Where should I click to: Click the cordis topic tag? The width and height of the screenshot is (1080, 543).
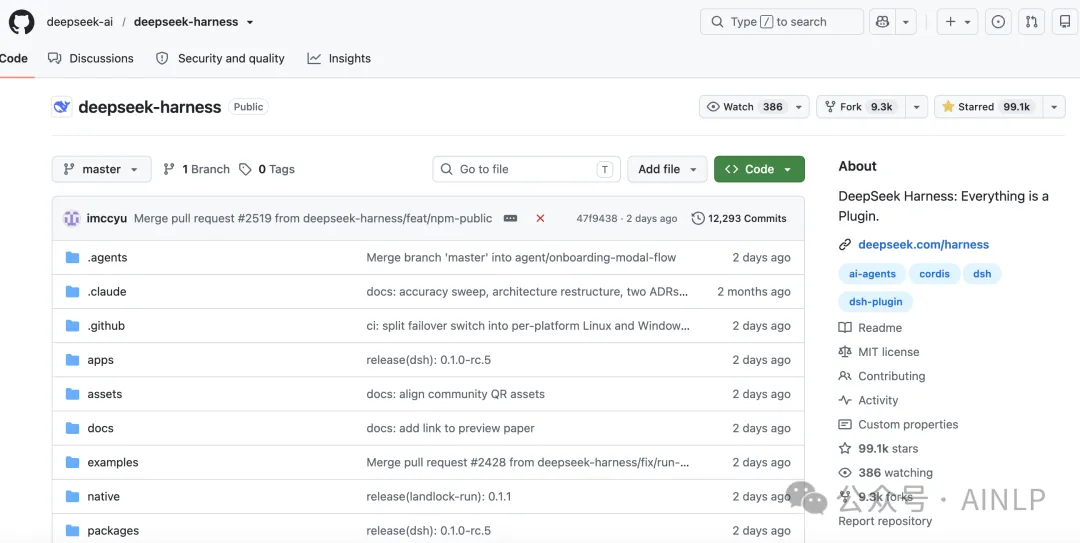tap(934, 274)
